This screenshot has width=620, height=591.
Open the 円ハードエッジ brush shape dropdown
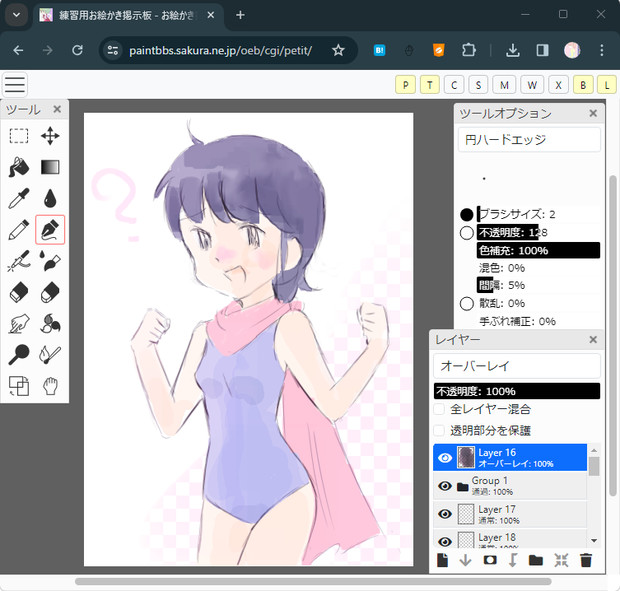coord(529,140)
